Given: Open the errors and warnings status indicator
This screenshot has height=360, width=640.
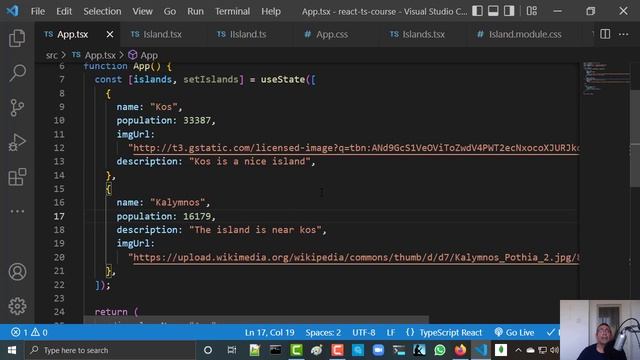Looking at the screenshot, I should tap(29, 332).
